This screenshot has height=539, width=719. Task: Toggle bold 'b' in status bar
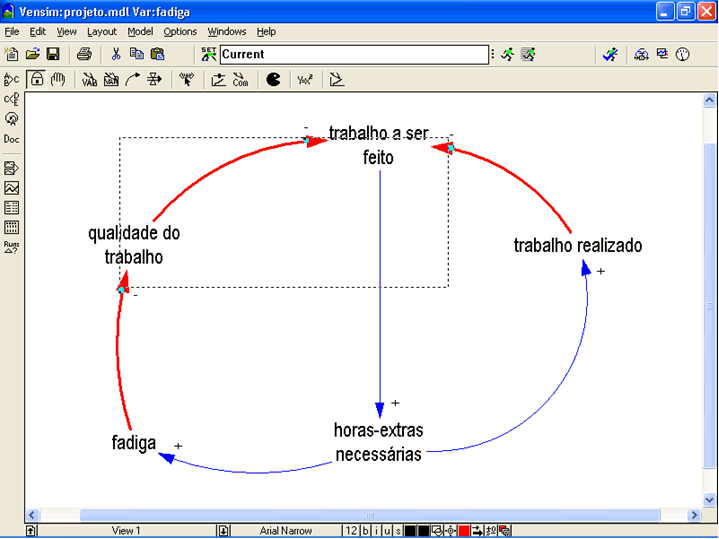(366, 530)
